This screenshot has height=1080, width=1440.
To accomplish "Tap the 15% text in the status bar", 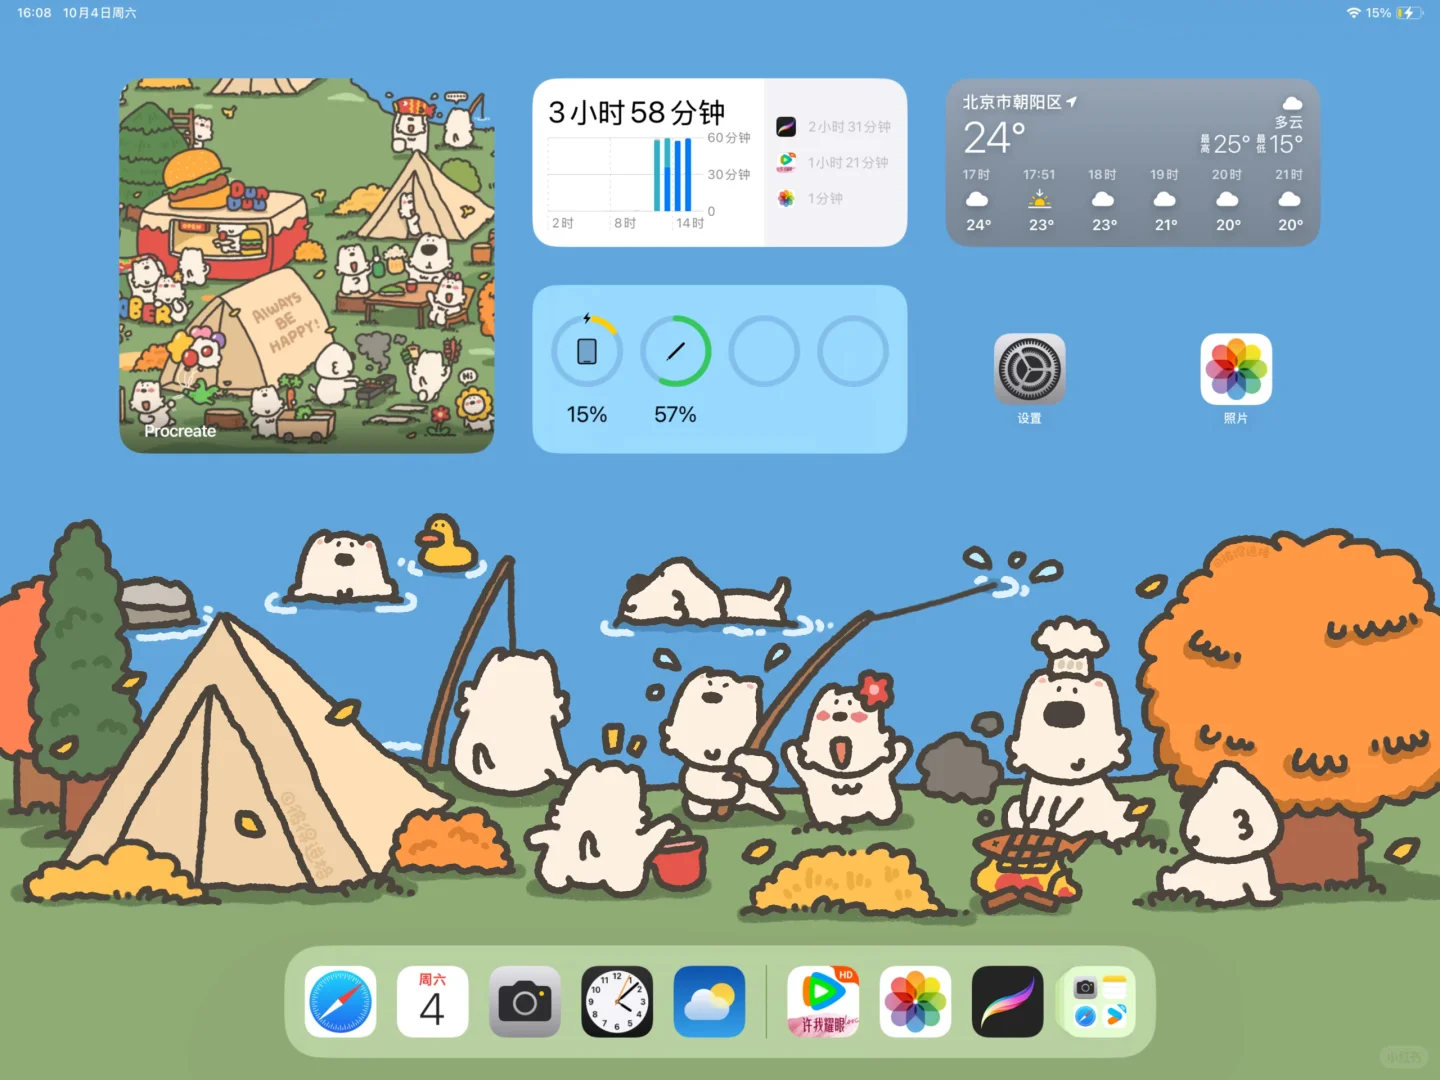I will 1378,13.
